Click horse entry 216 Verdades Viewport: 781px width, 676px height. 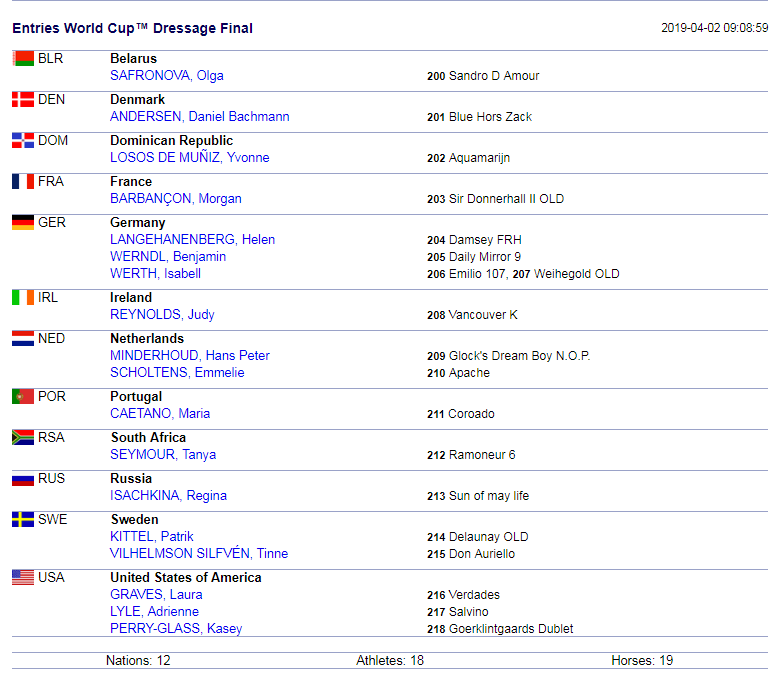(x=463, y=595)
